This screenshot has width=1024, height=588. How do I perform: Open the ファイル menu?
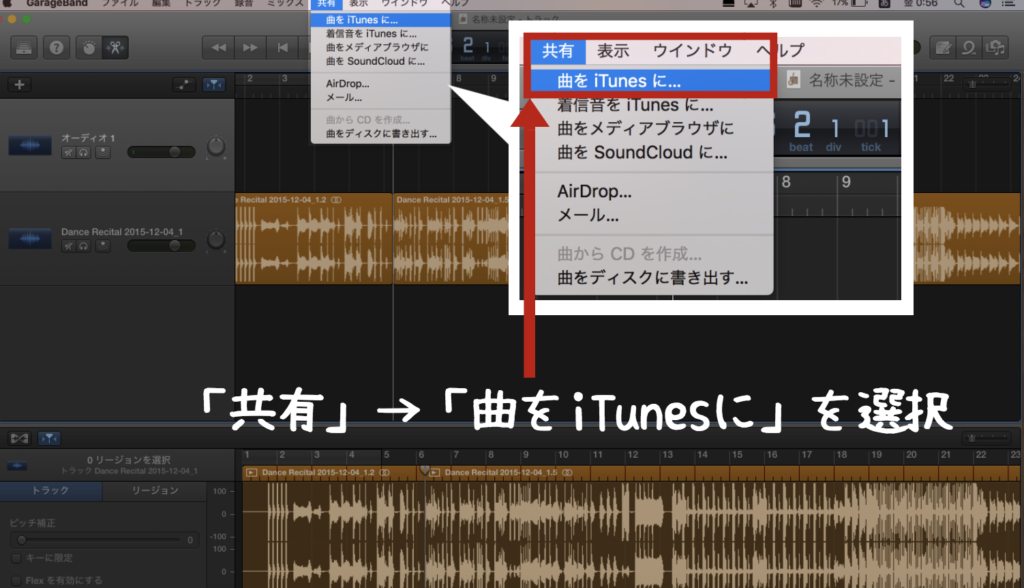120,4
